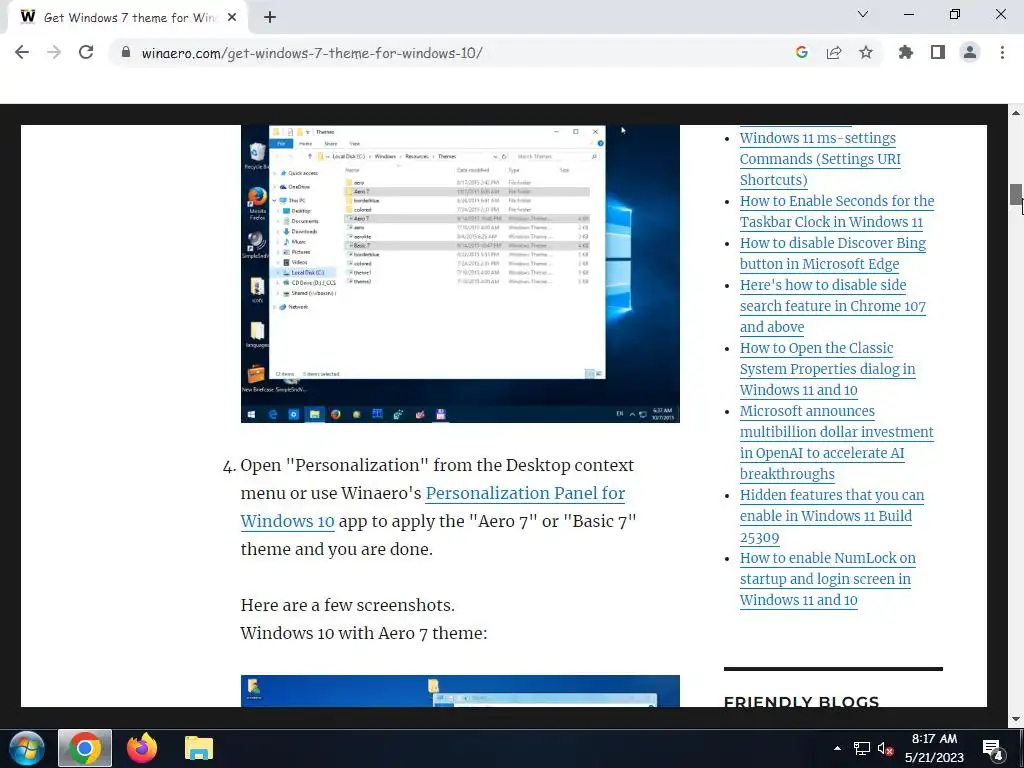Viewport: 1024px width, 768px height.
Task: Click the muted volume tray icon
Action: 885,748
